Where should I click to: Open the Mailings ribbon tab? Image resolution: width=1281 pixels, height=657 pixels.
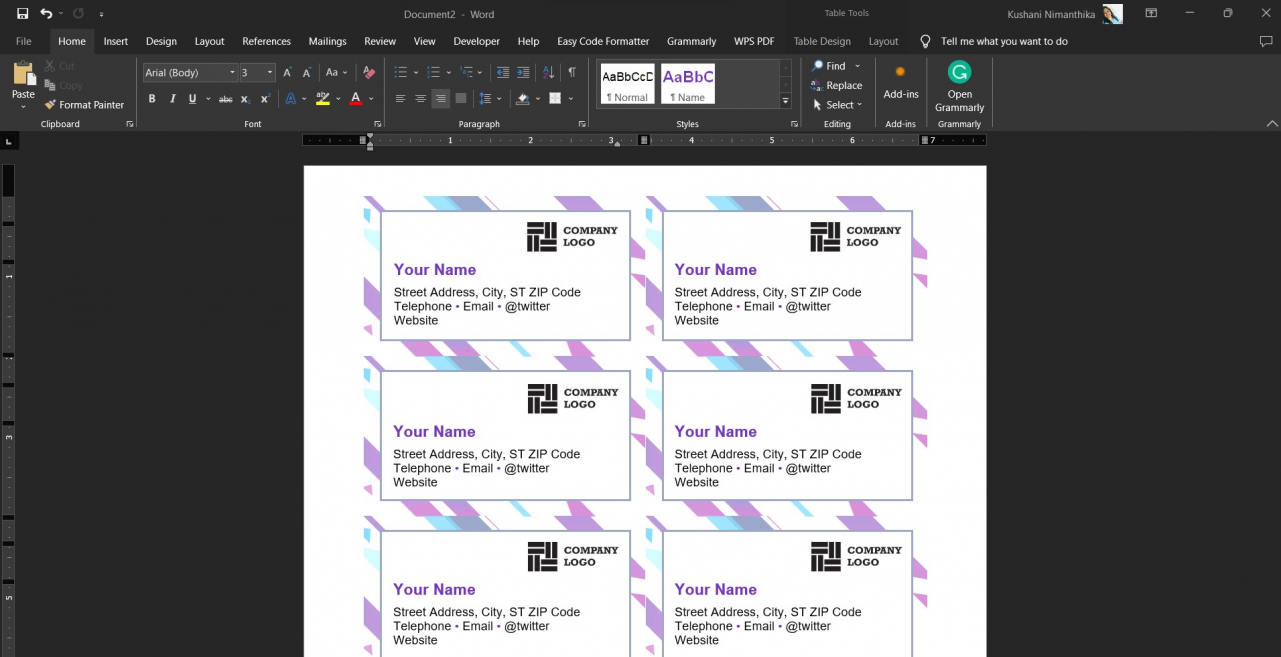(327, 41)
